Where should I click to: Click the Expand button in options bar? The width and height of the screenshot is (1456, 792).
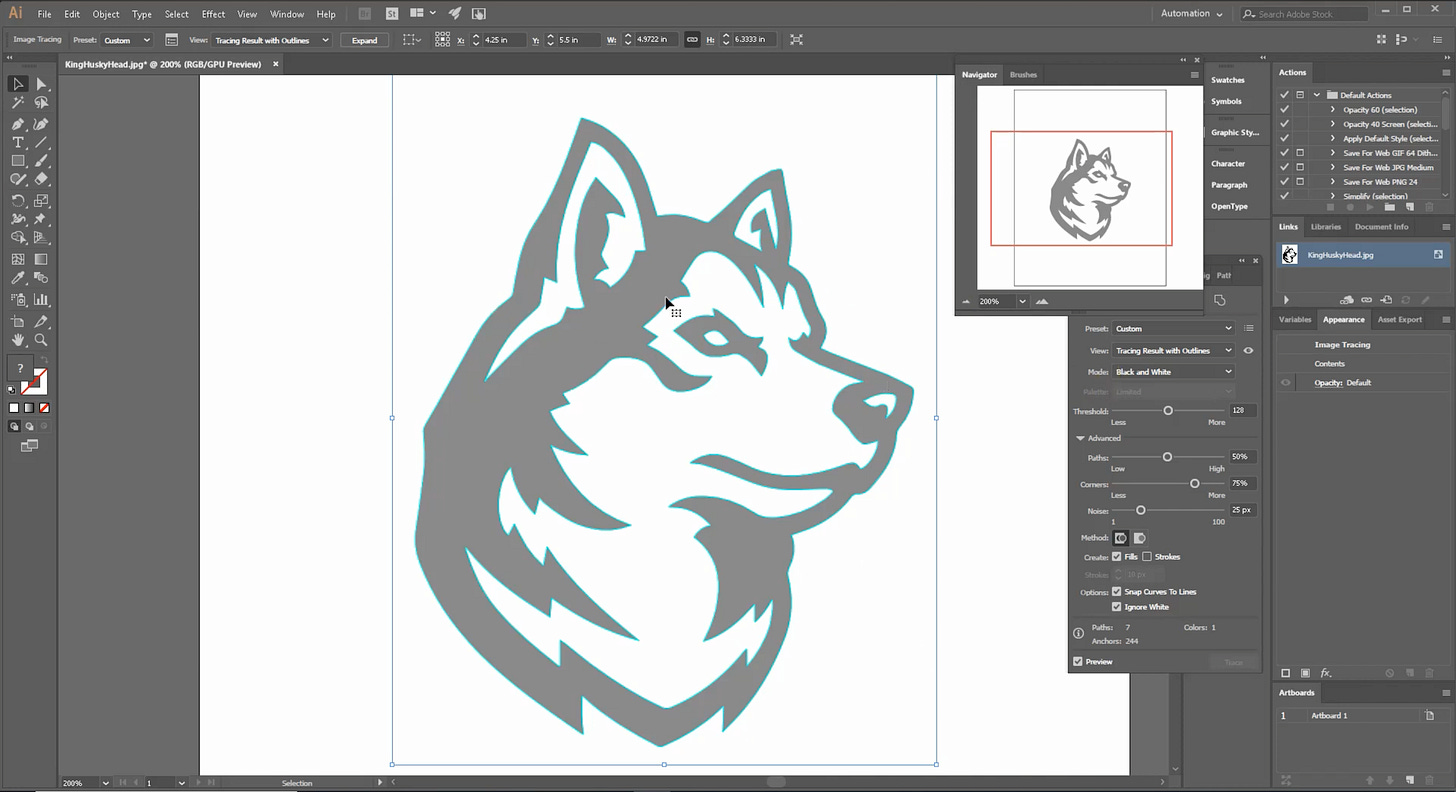coord(364,40)
